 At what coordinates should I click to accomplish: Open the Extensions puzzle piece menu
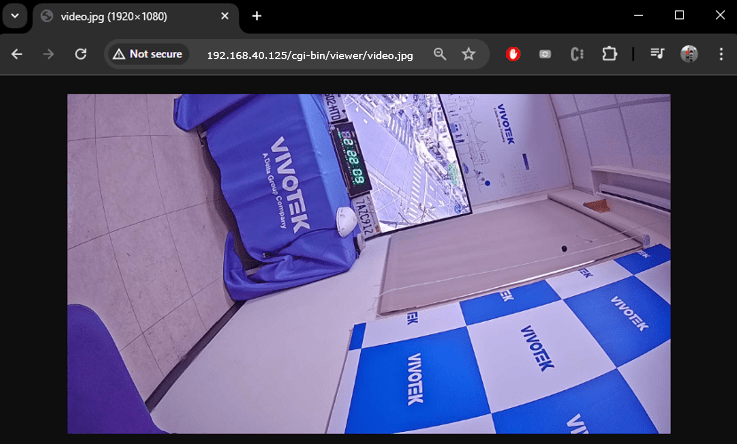coord(609,54)
